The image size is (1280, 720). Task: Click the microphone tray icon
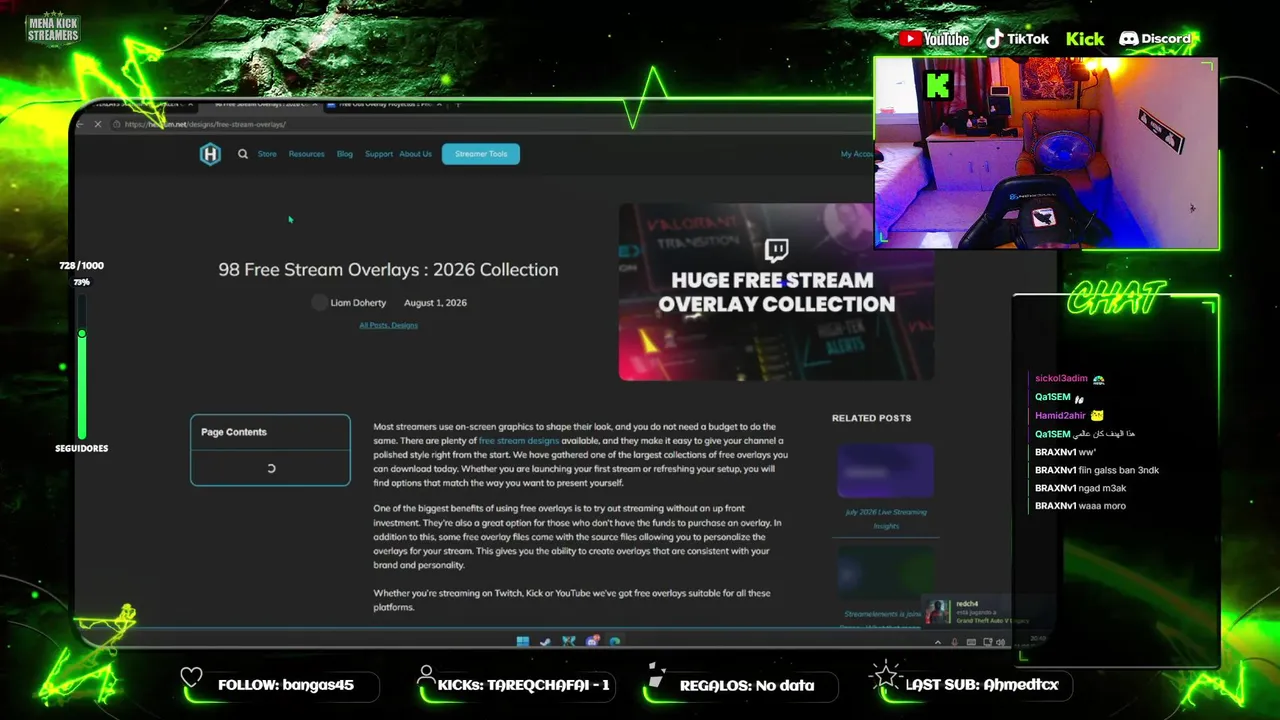point(955,642)
